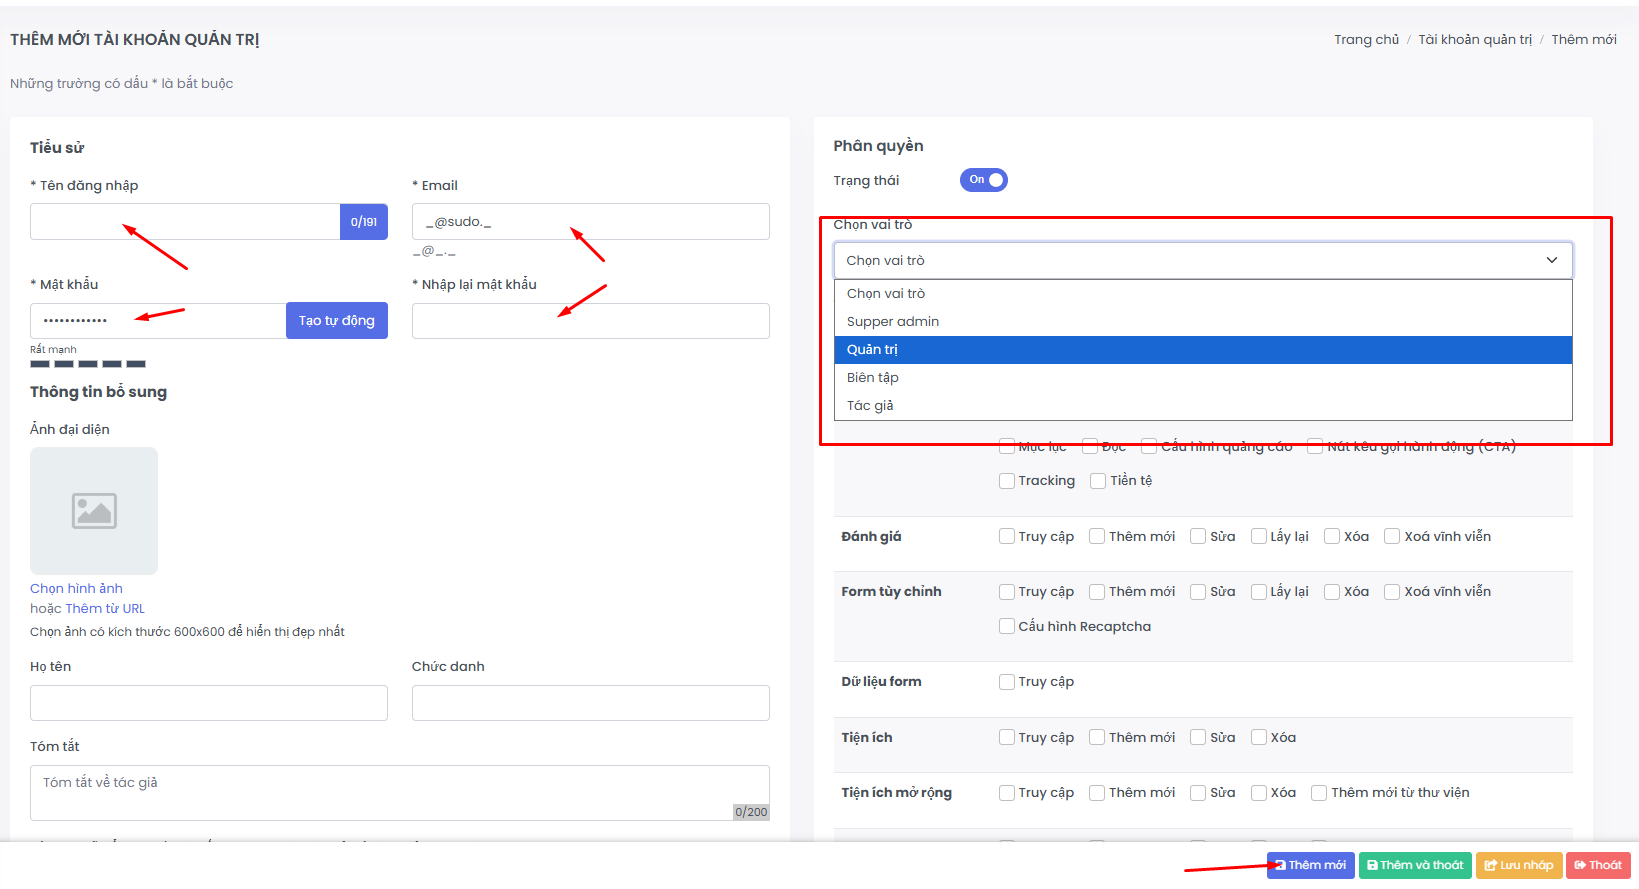Toggle the 'Trạng thái' On switch
Screen dimensions: 1639x889
[983, 180]
